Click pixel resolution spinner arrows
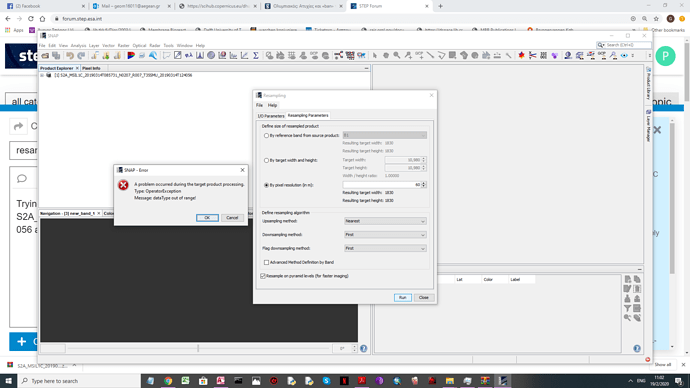690x388 pixels. click(424, 185)
